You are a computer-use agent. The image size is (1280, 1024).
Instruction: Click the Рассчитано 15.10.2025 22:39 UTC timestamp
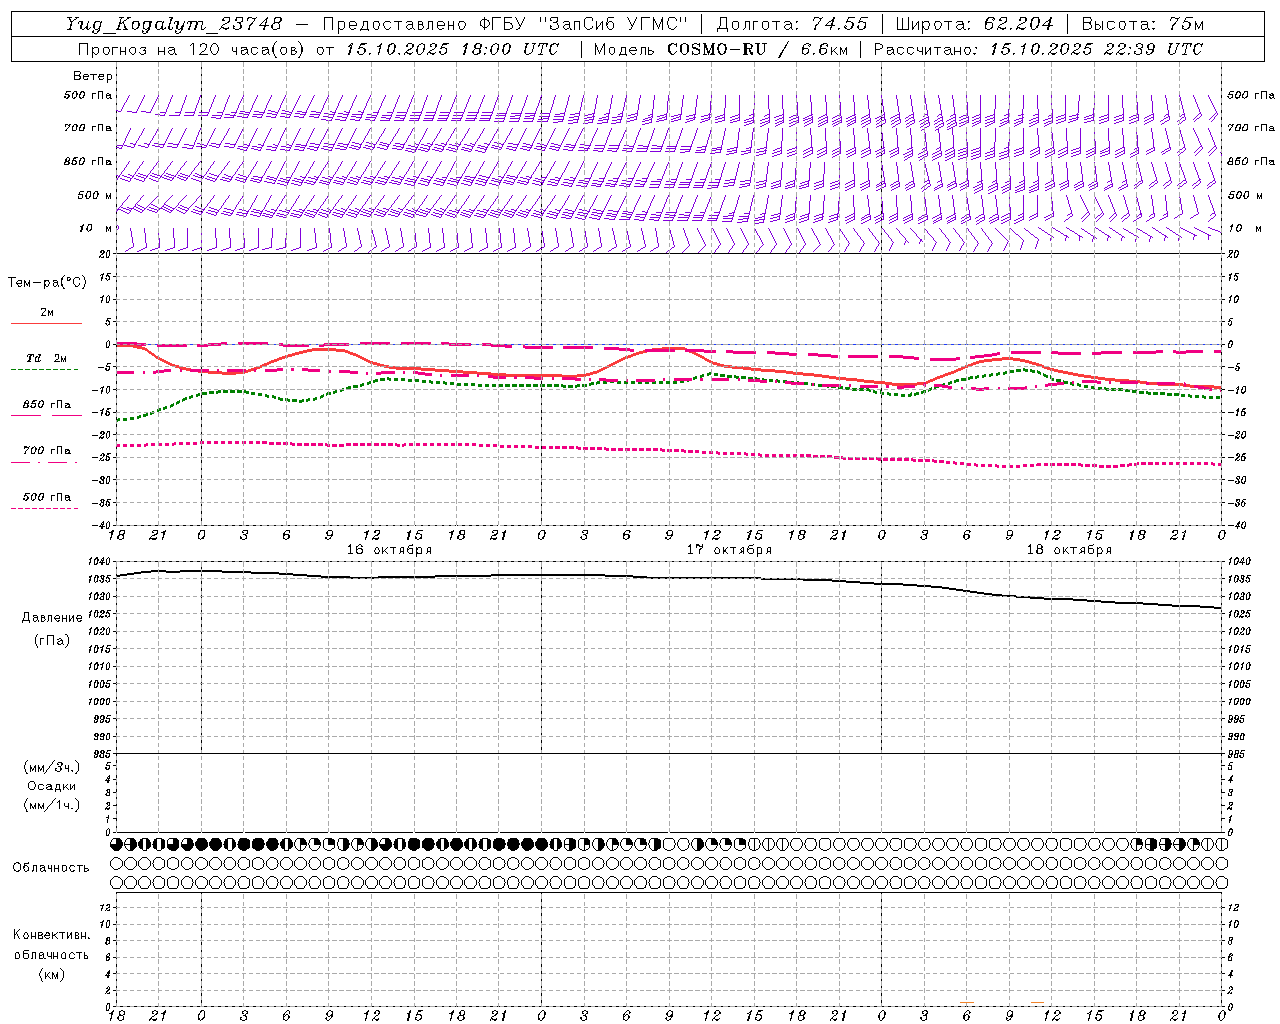[x=1038, y=49]
